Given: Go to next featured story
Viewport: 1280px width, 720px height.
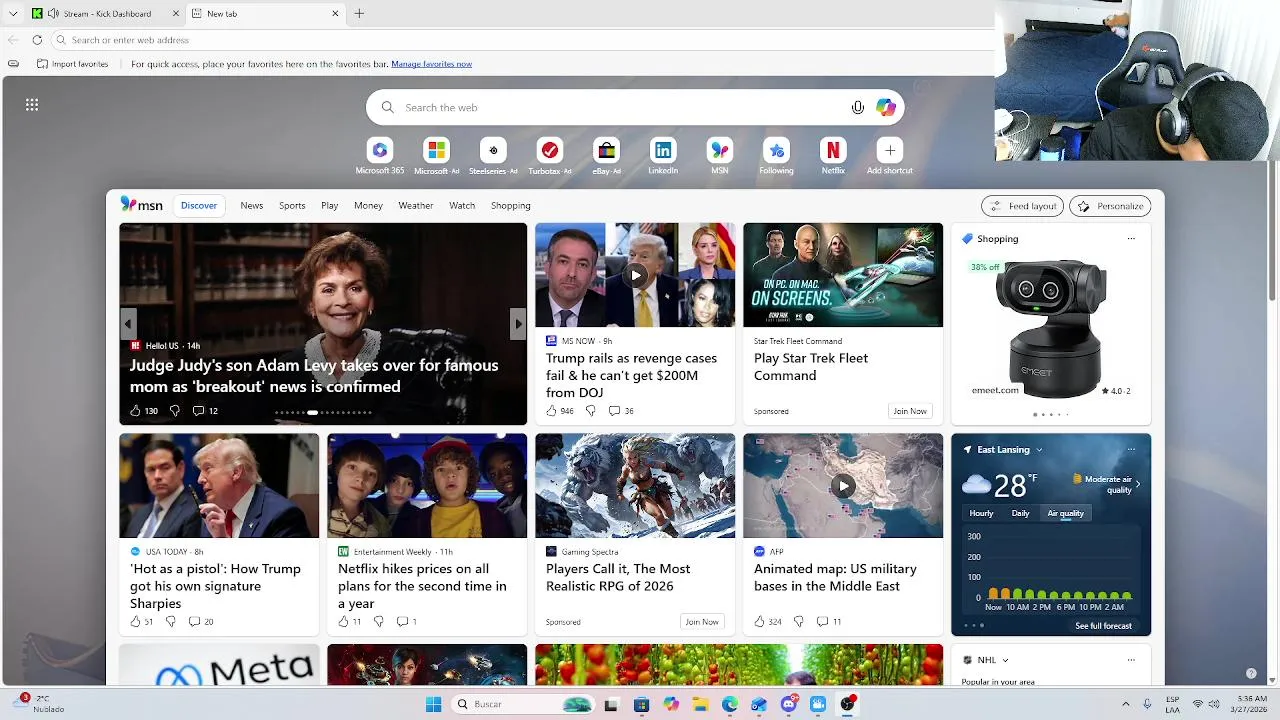Looking at the screenshot, I should [517, 324].
